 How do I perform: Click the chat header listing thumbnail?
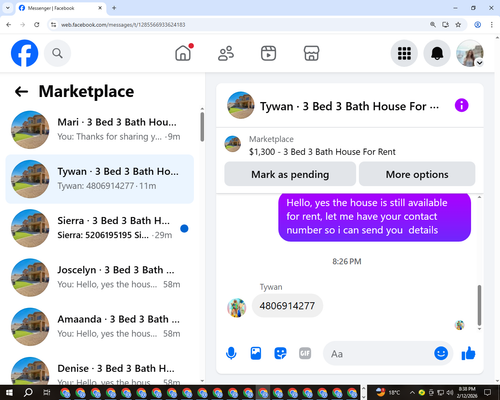[x=241, y=105]
